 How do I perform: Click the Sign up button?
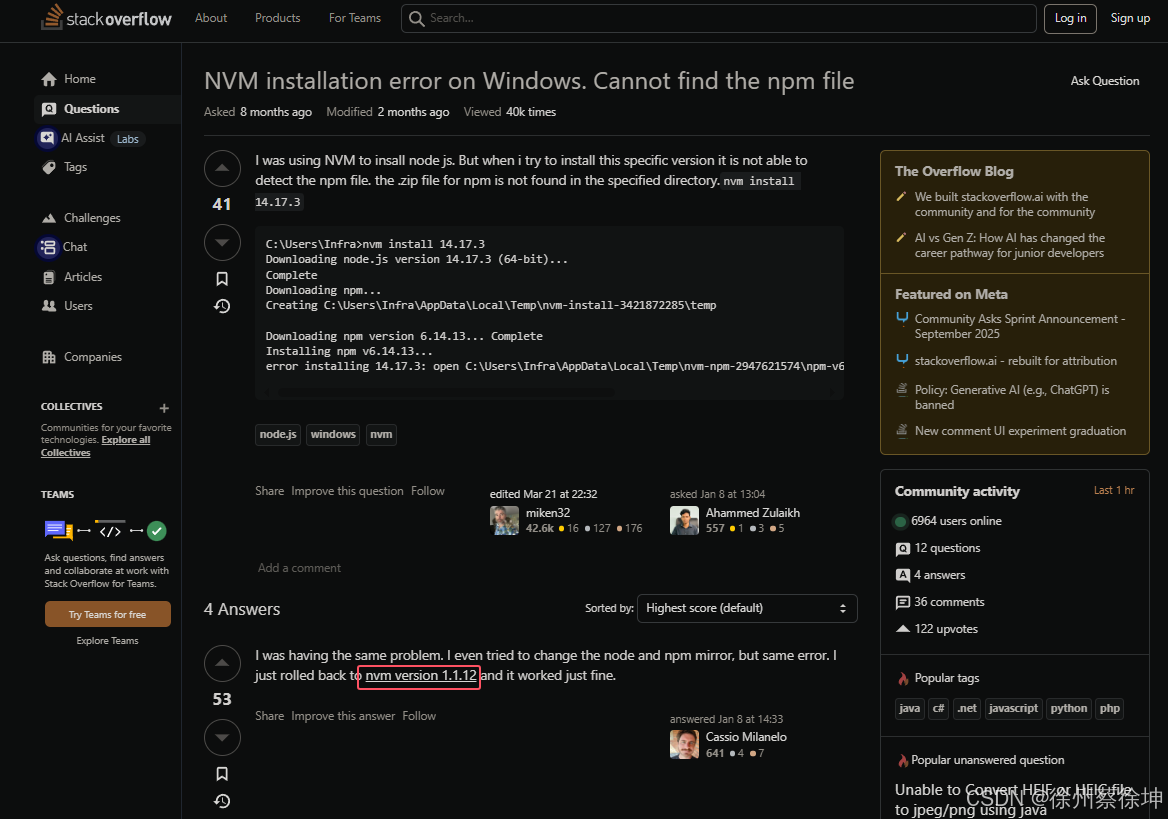point(1130,18)
